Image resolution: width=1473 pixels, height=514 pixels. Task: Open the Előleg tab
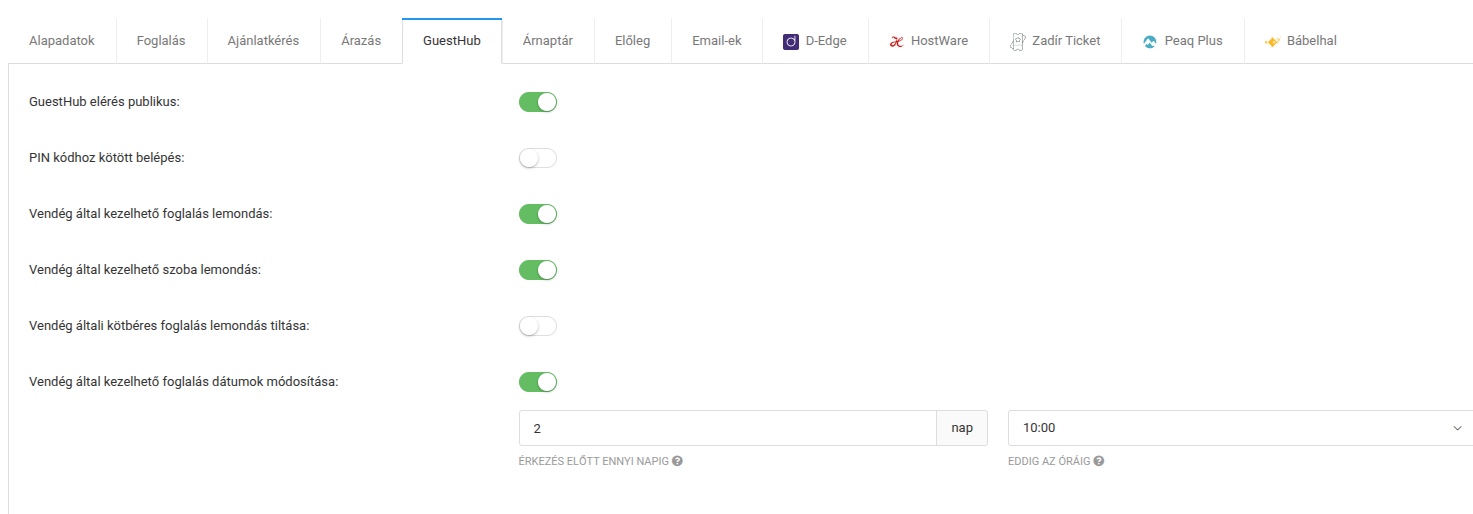(x=632, y=41)
